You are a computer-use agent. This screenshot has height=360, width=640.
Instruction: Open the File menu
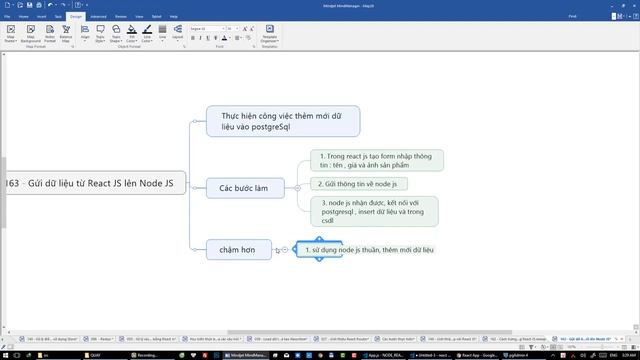[7, 17]
